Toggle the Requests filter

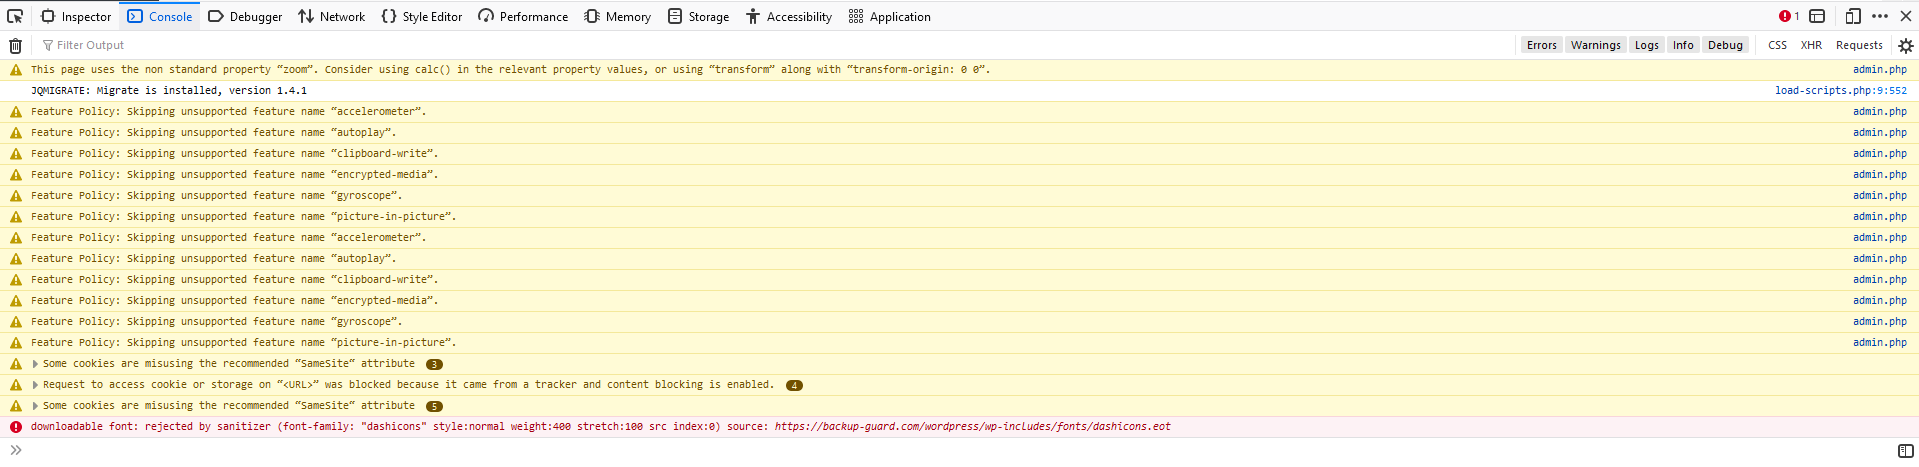tap(1859, 45)
